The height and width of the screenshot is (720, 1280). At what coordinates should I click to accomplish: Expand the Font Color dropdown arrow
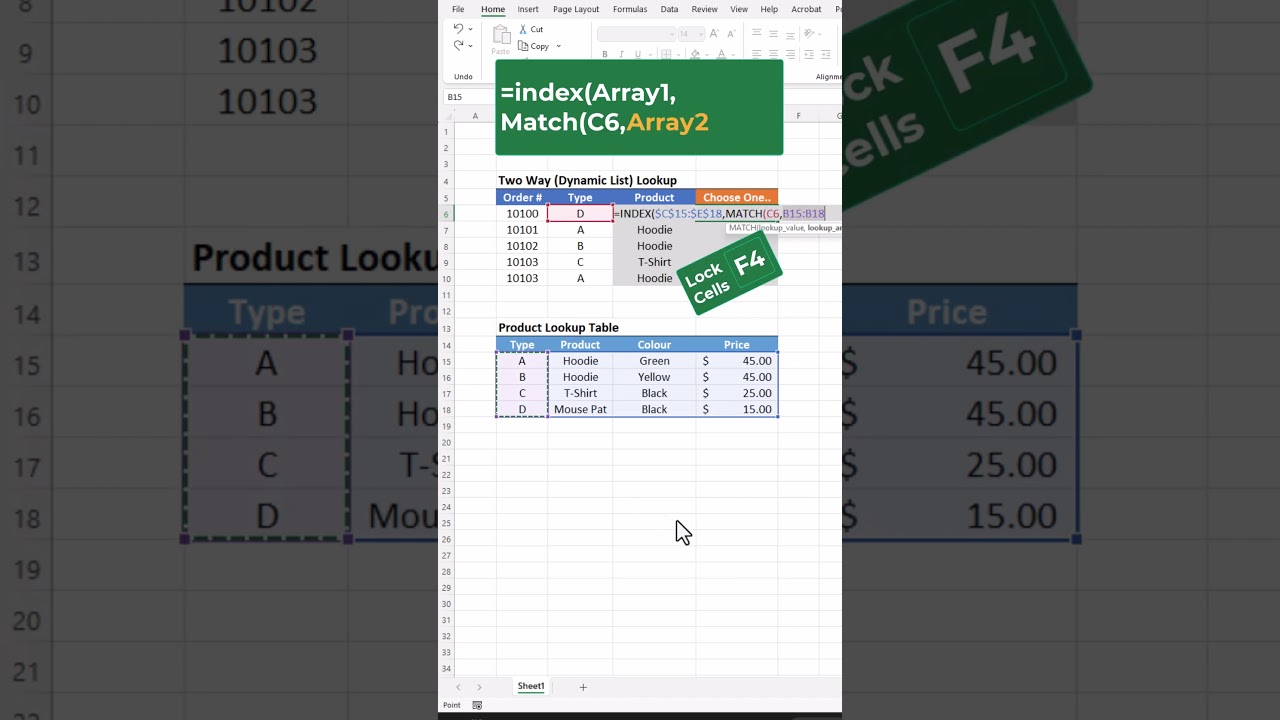[734, 54]
